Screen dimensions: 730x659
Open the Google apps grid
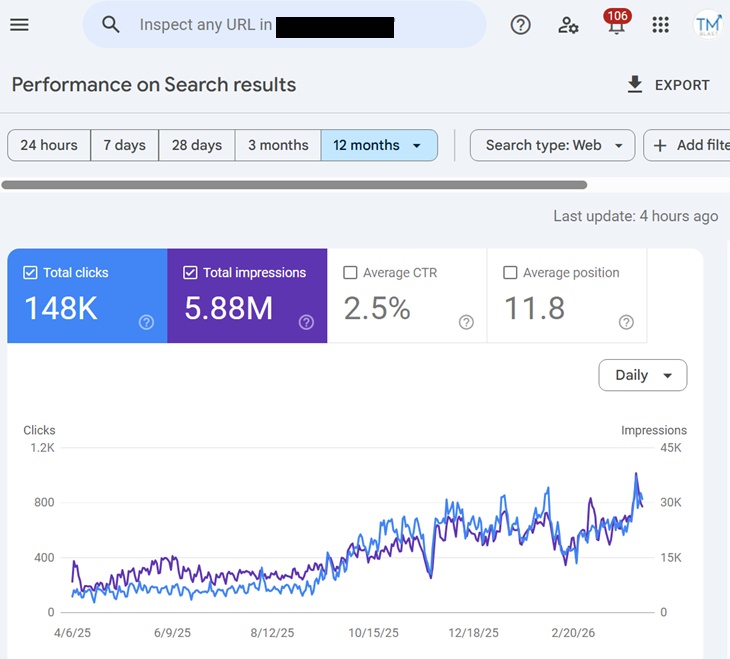click(x=660, y=25)
